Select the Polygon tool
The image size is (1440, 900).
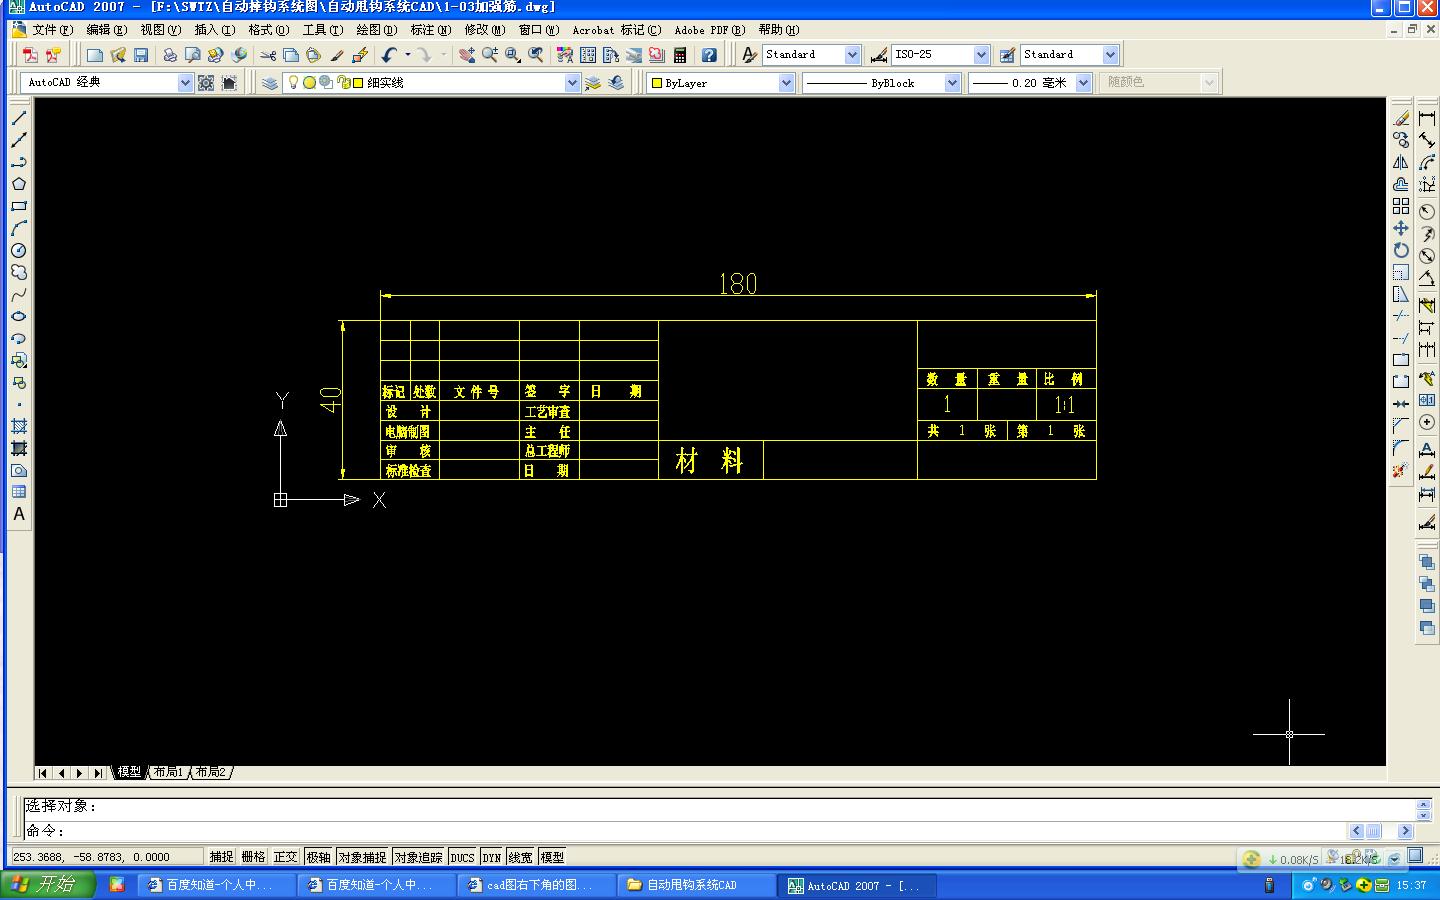pos(19,184)
